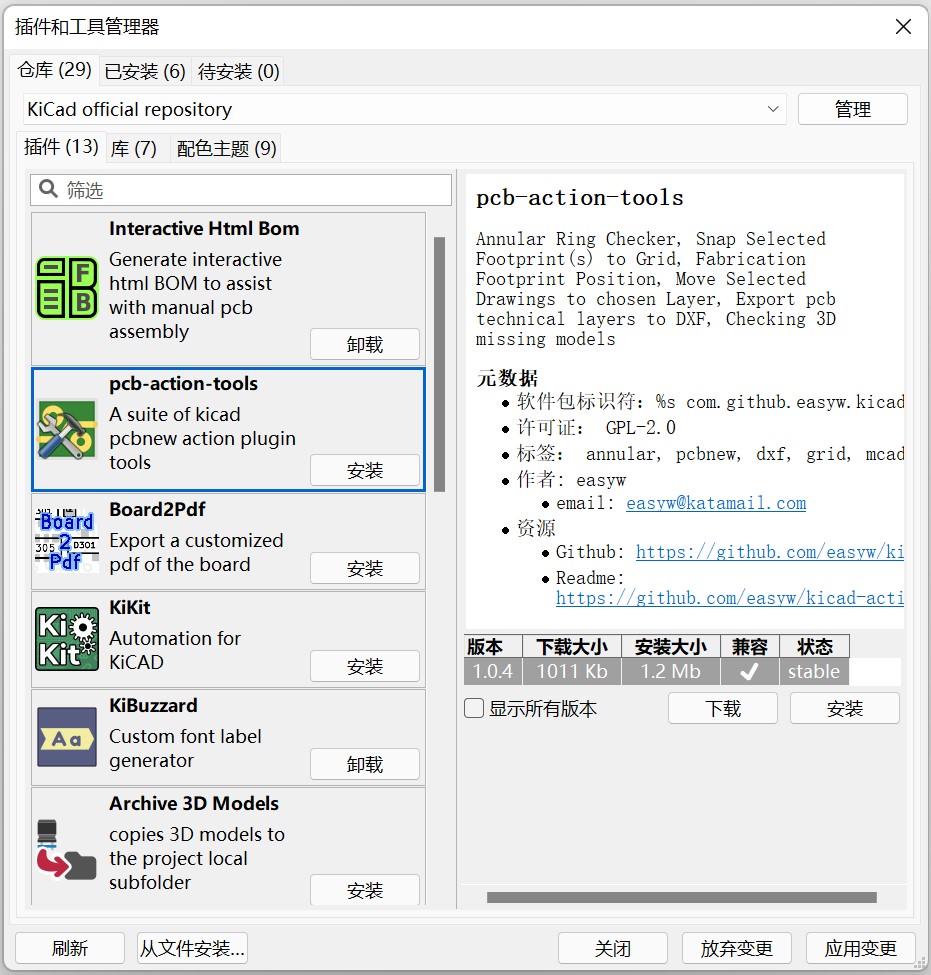
Task: Click the 刷新 button
Action: pyautogui.click(x=70, y=948)
